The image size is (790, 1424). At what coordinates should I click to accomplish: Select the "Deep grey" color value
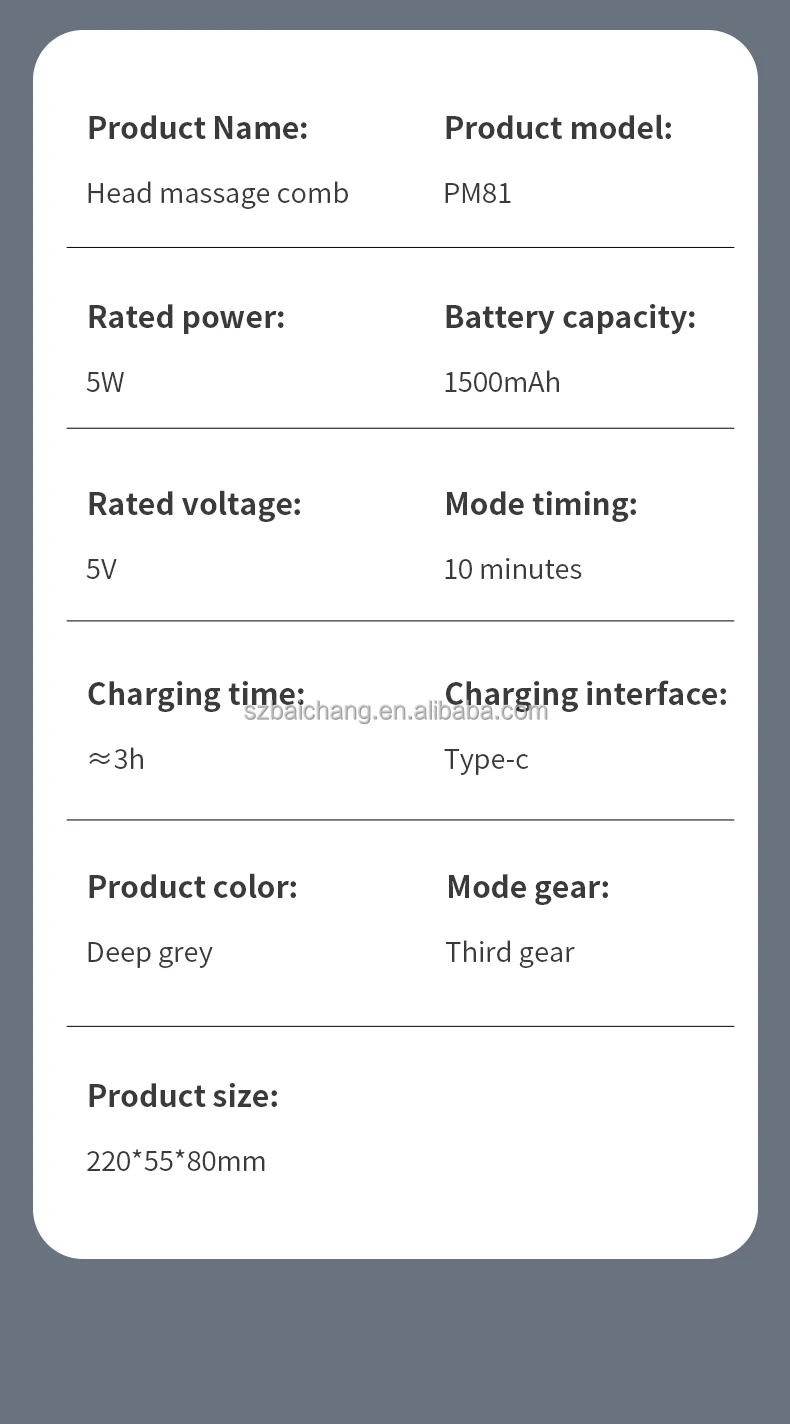tap(149, 952)
